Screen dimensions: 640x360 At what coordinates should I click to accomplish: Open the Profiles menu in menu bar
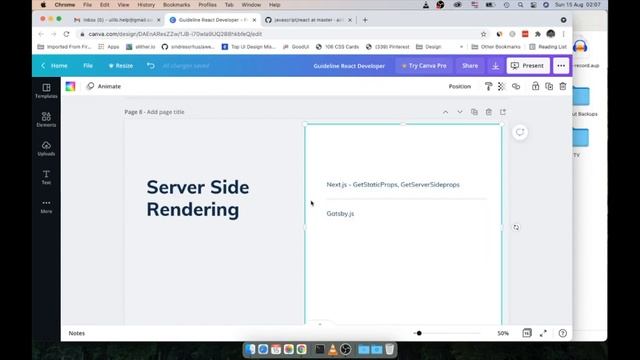pos(207,5)
